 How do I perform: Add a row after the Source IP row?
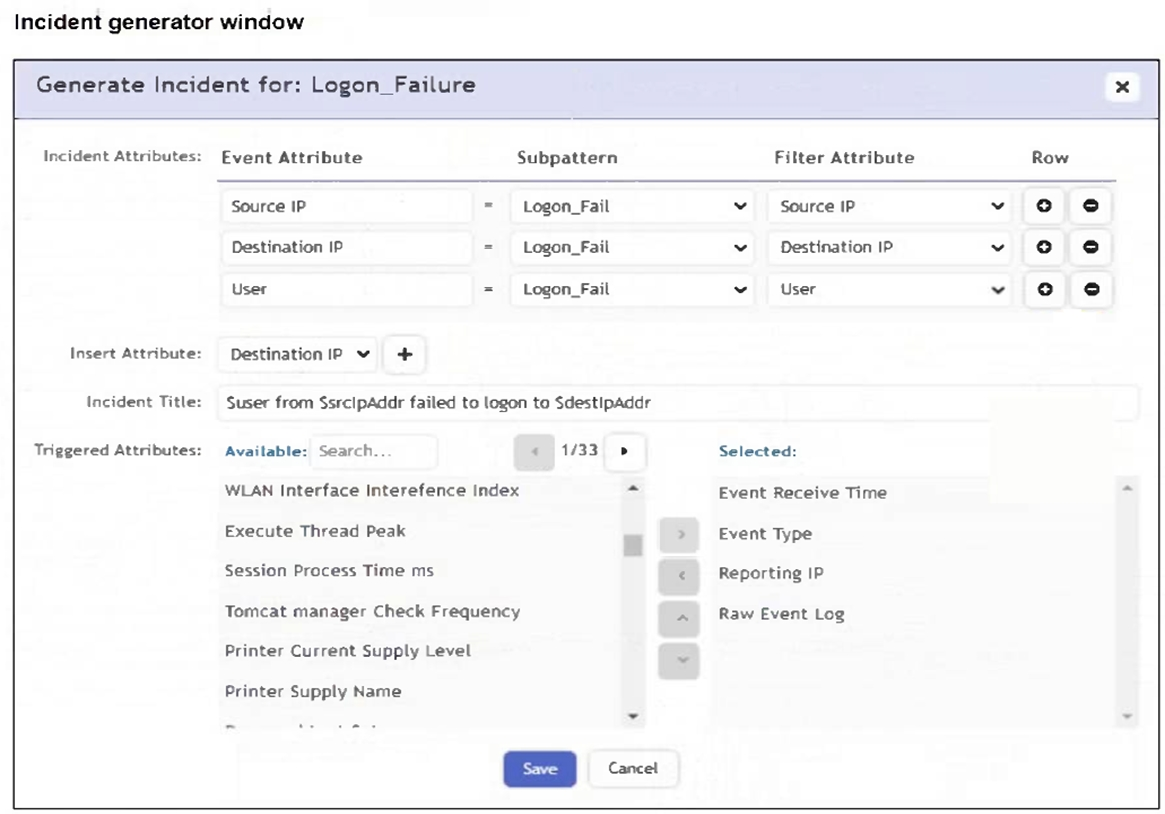(1043, 206)
